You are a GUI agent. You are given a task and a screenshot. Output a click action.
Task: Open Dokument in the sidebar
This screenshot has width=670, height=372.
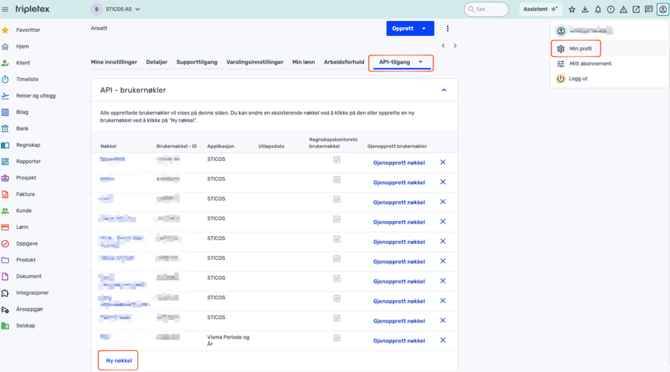point(29,276)
